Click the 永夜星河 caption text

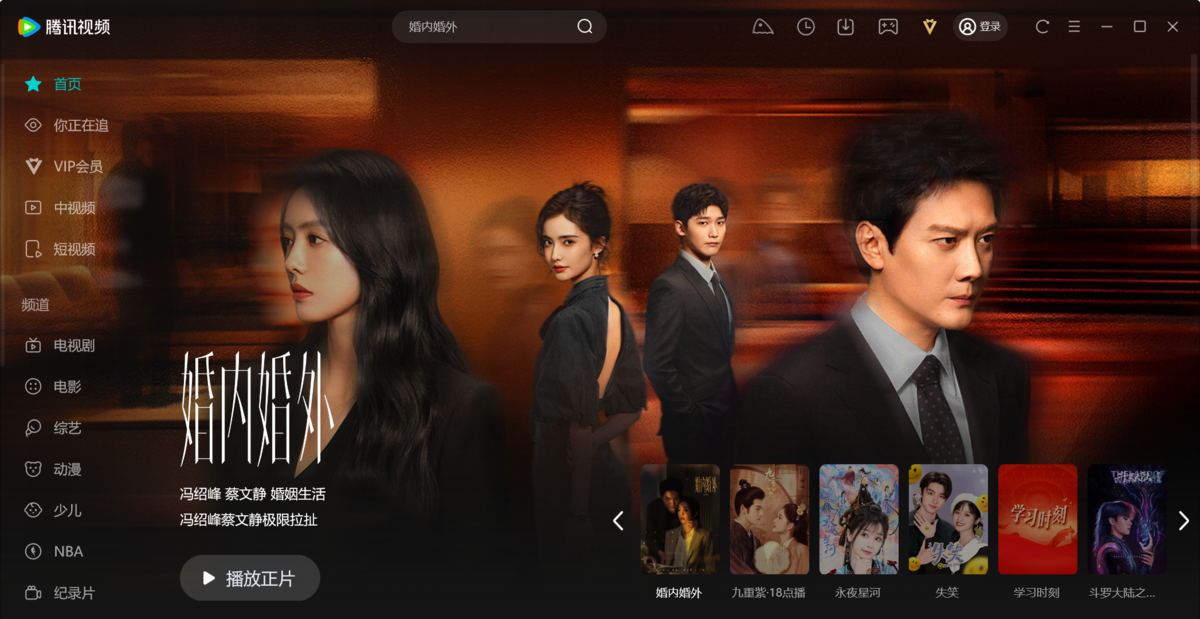click(858, 592)
